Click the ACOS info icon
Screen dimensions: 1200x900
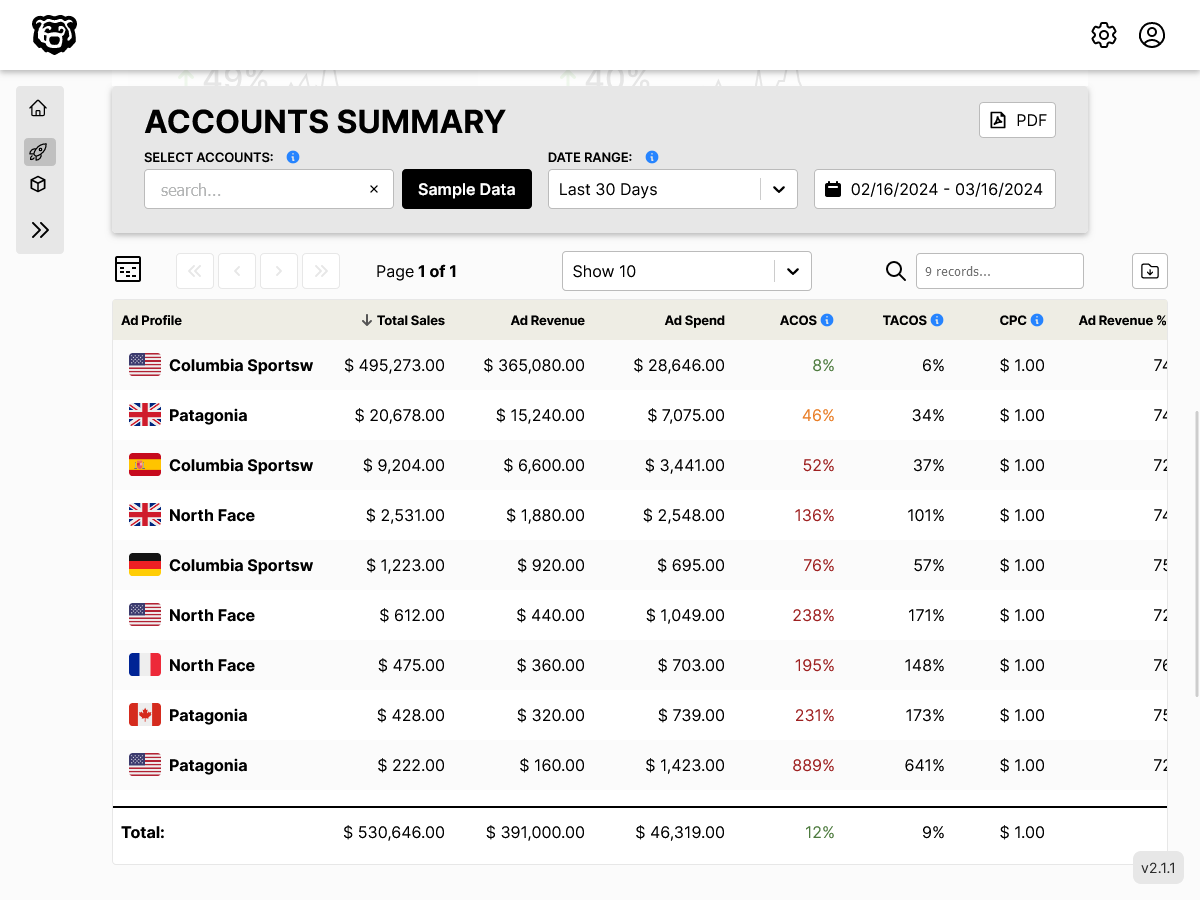(827, 320)
